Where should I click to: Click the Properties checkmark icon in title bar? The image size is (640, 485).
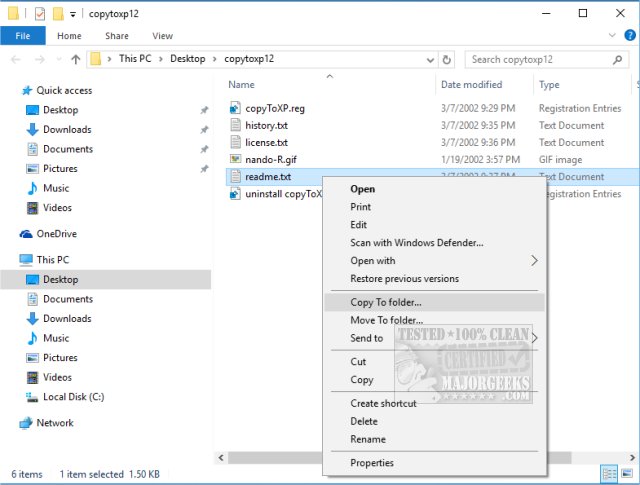coord(40,14)
